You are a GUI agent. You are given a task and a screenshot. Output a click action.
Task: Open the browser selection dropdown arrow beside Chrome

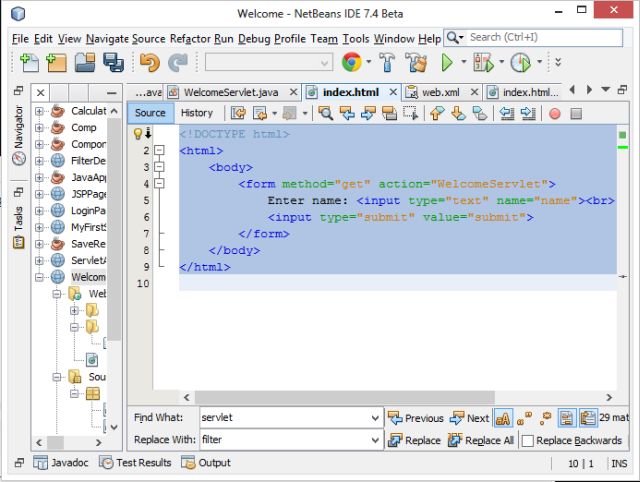pos(369,62)
